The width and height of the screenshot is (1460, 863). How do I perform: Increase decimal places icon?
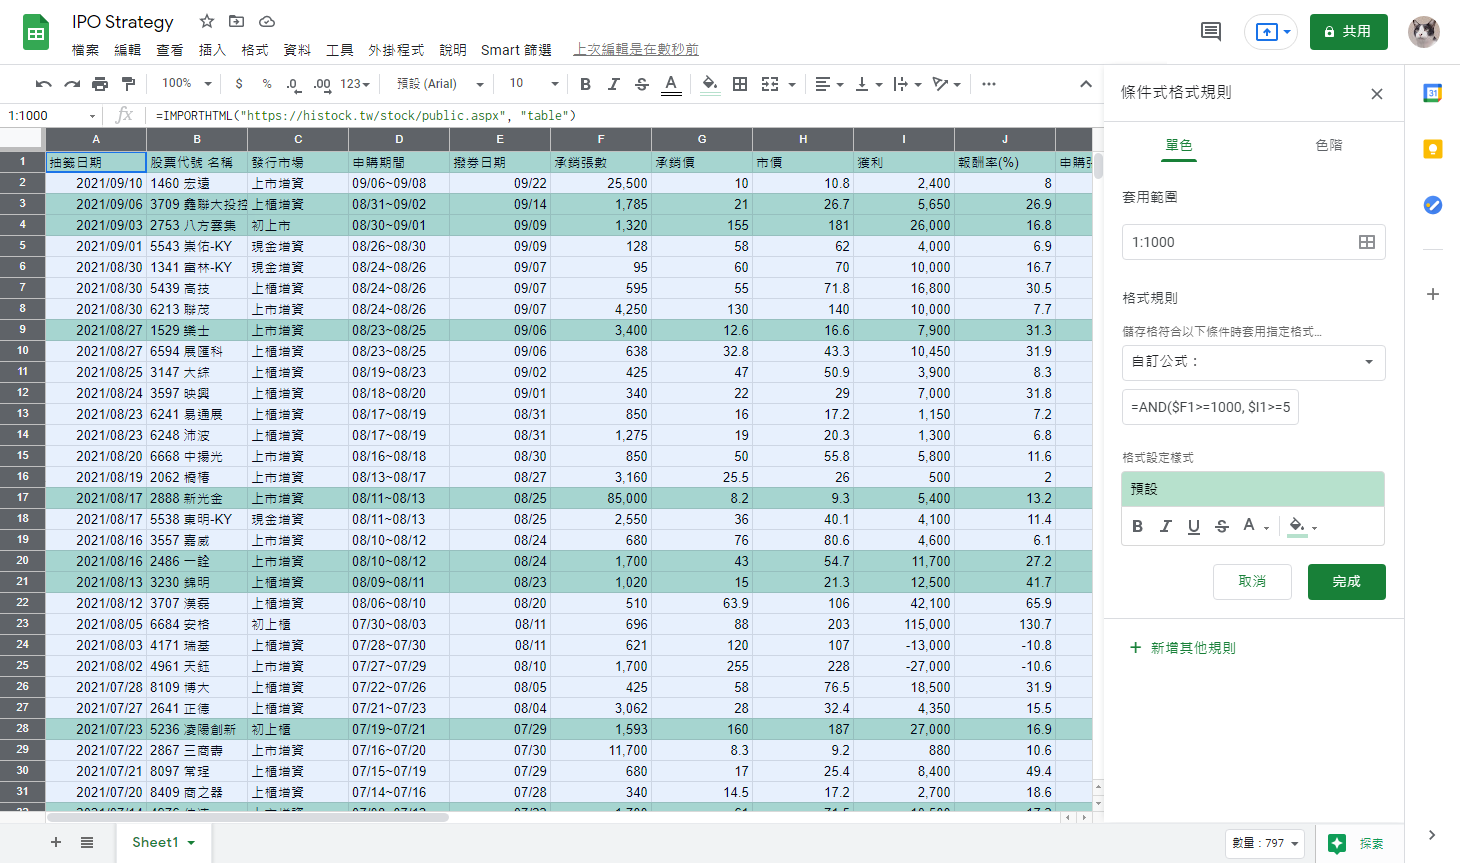click(322, 84)
